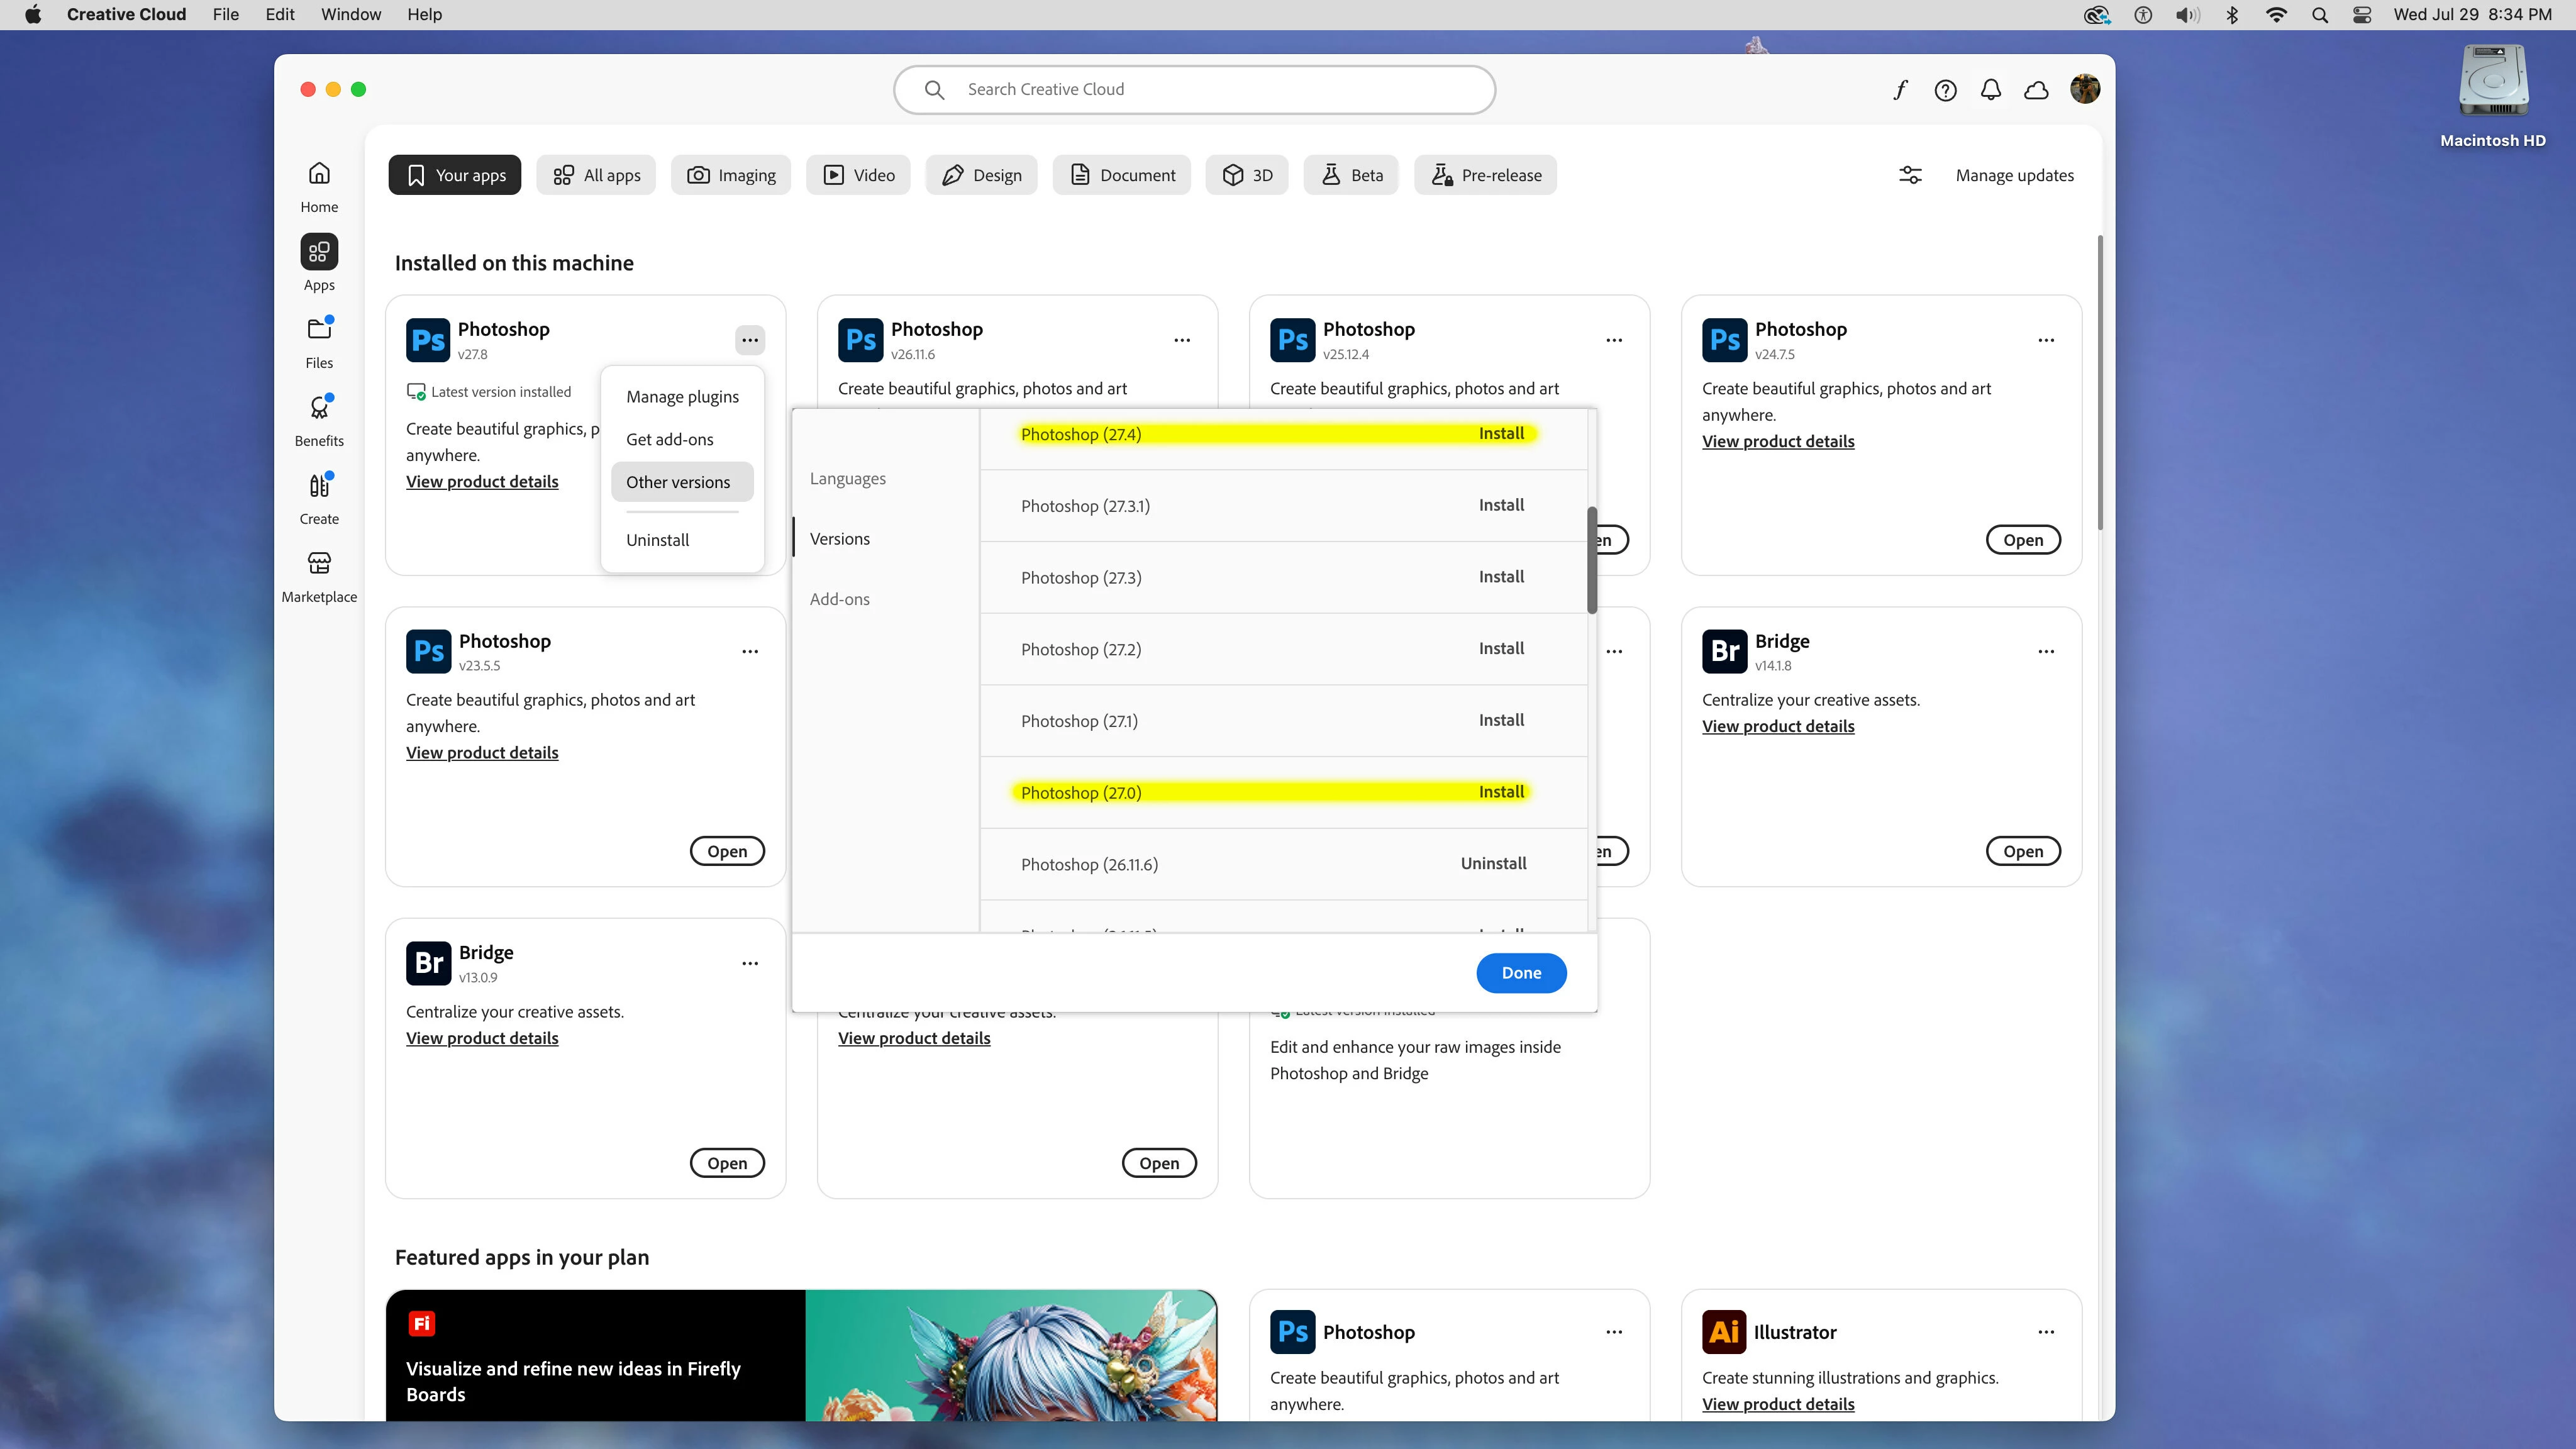Click the Search Creative Cloud field
The height and width of the screenshot is (1449, 2576).
1194,90
